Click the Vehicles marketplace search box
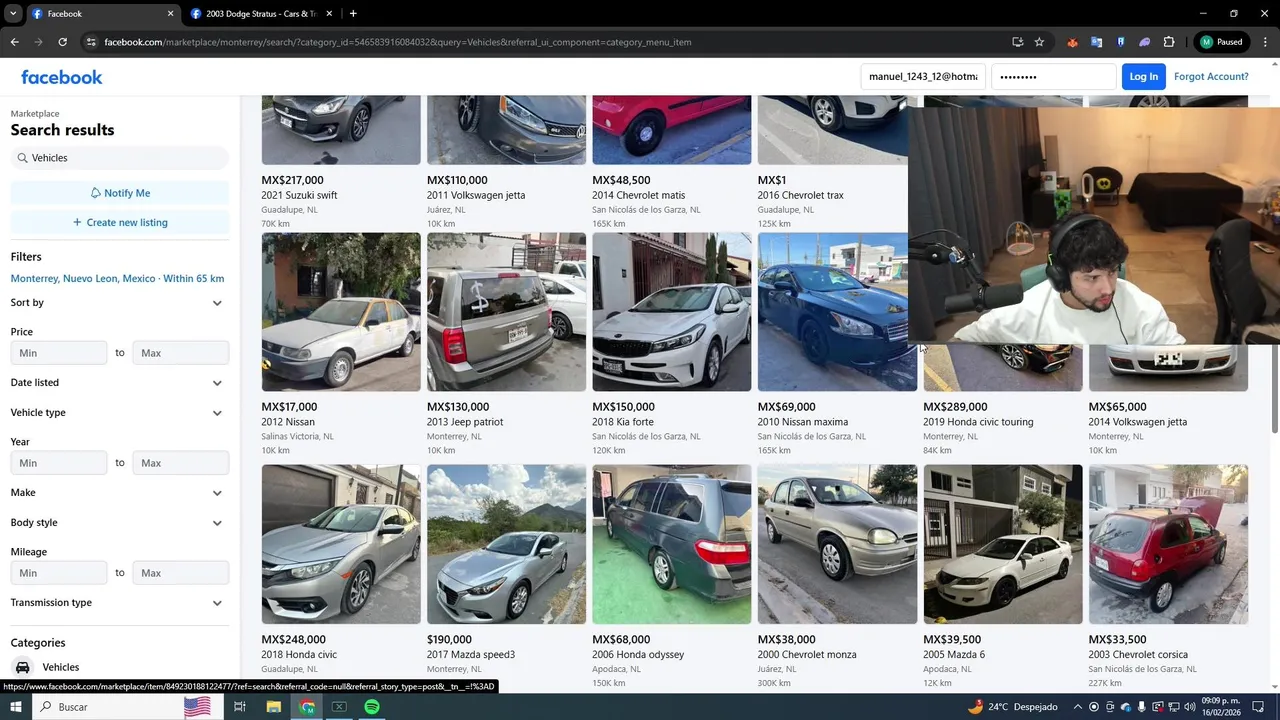Viewport: 1280px width, 720px height. coord(120,158)
